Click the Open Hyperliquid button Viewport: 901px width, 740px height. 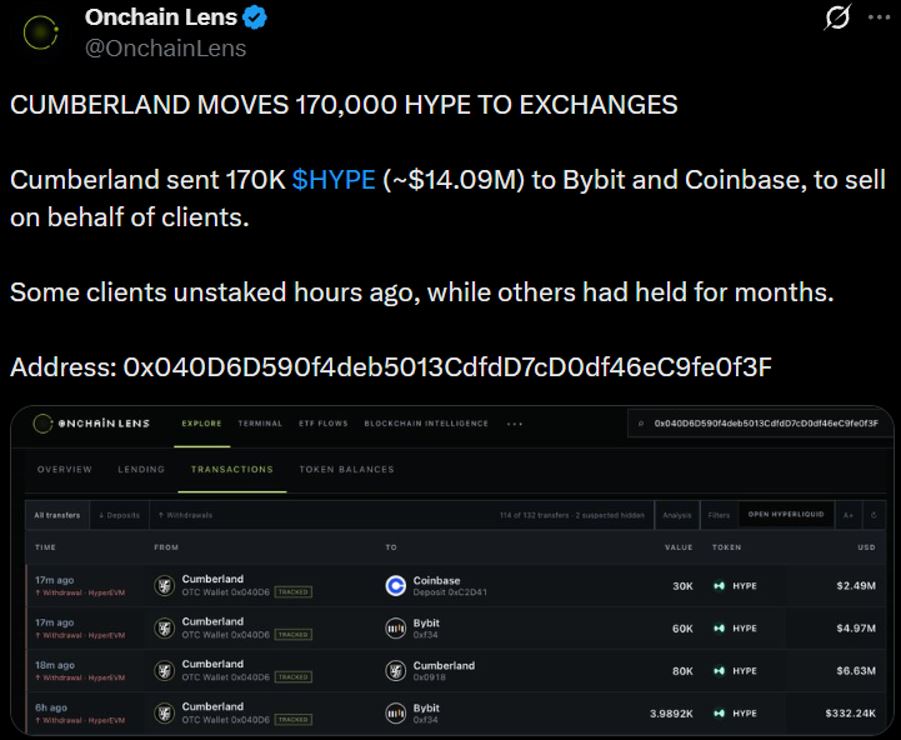pos(786,515)
